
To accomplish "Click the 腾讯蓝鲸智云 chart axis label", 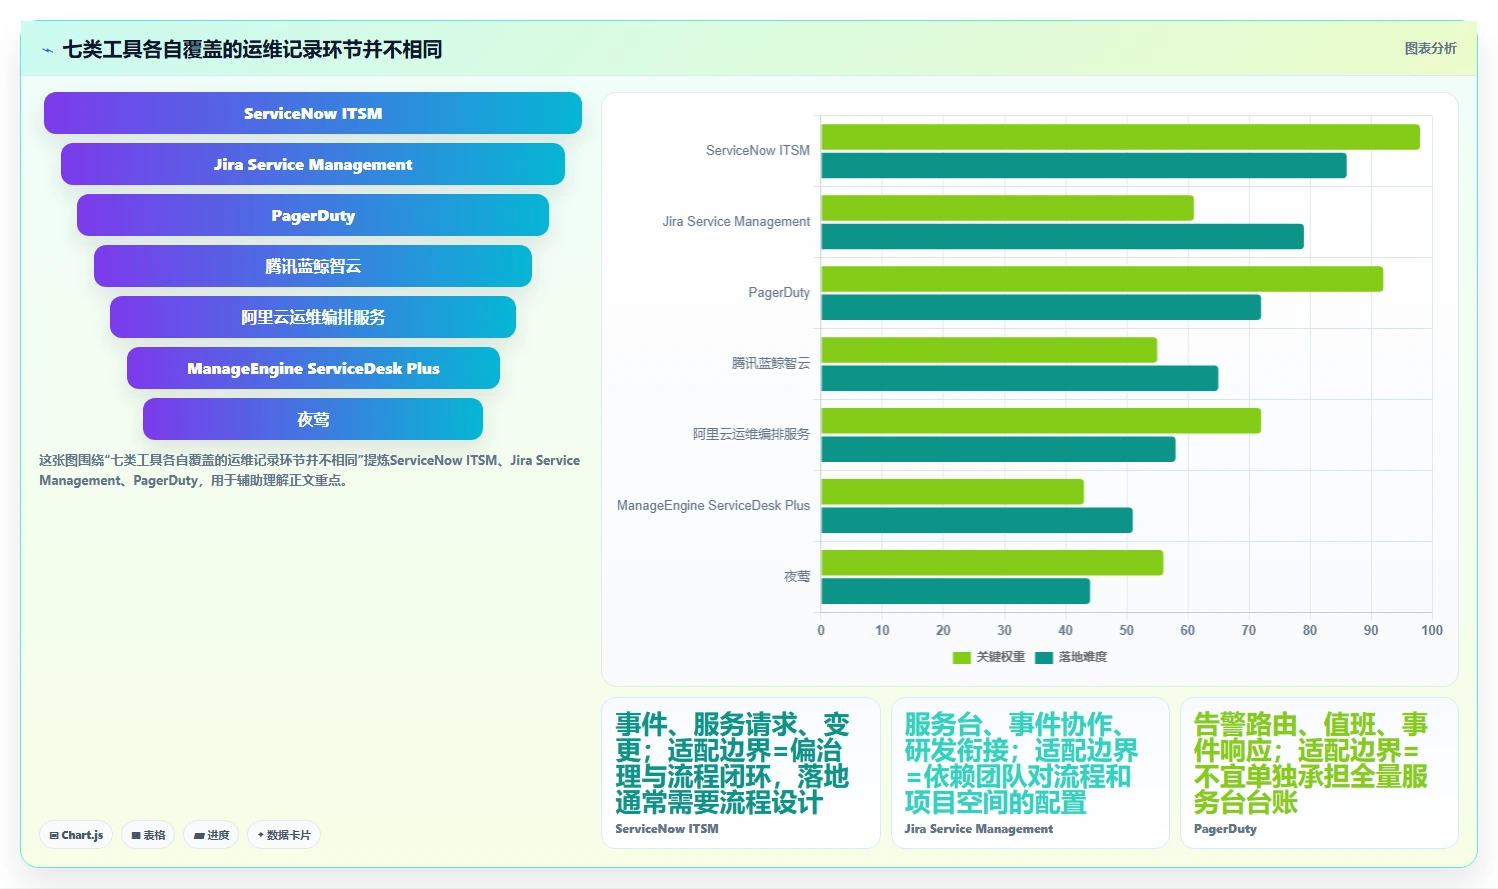I will [771, 363].
